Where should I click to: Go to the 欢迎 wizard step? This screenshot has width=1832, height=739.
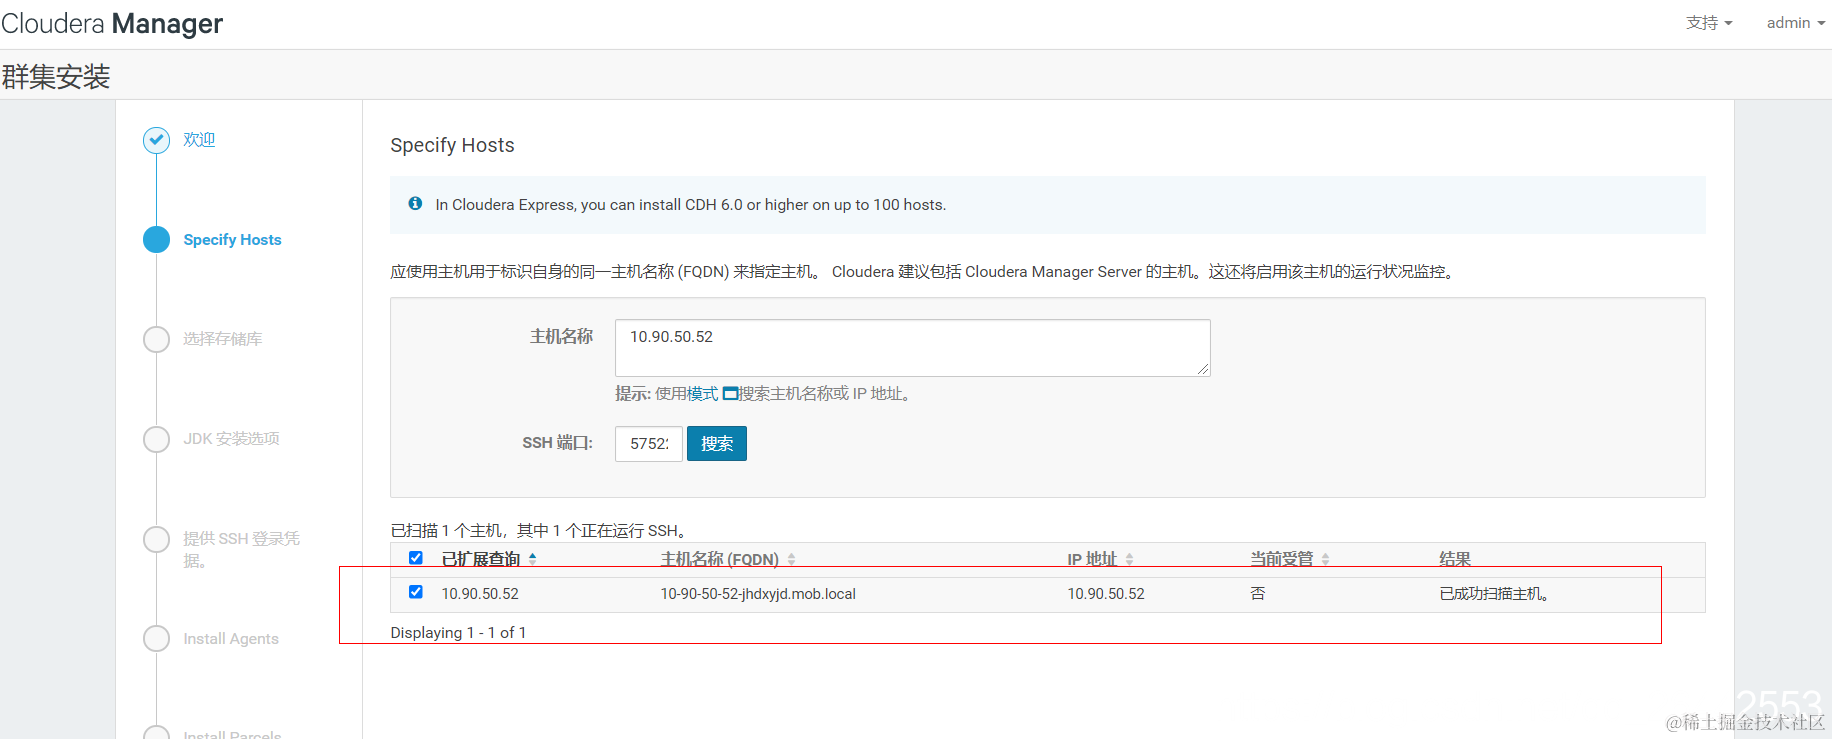[x=199, y=140]
